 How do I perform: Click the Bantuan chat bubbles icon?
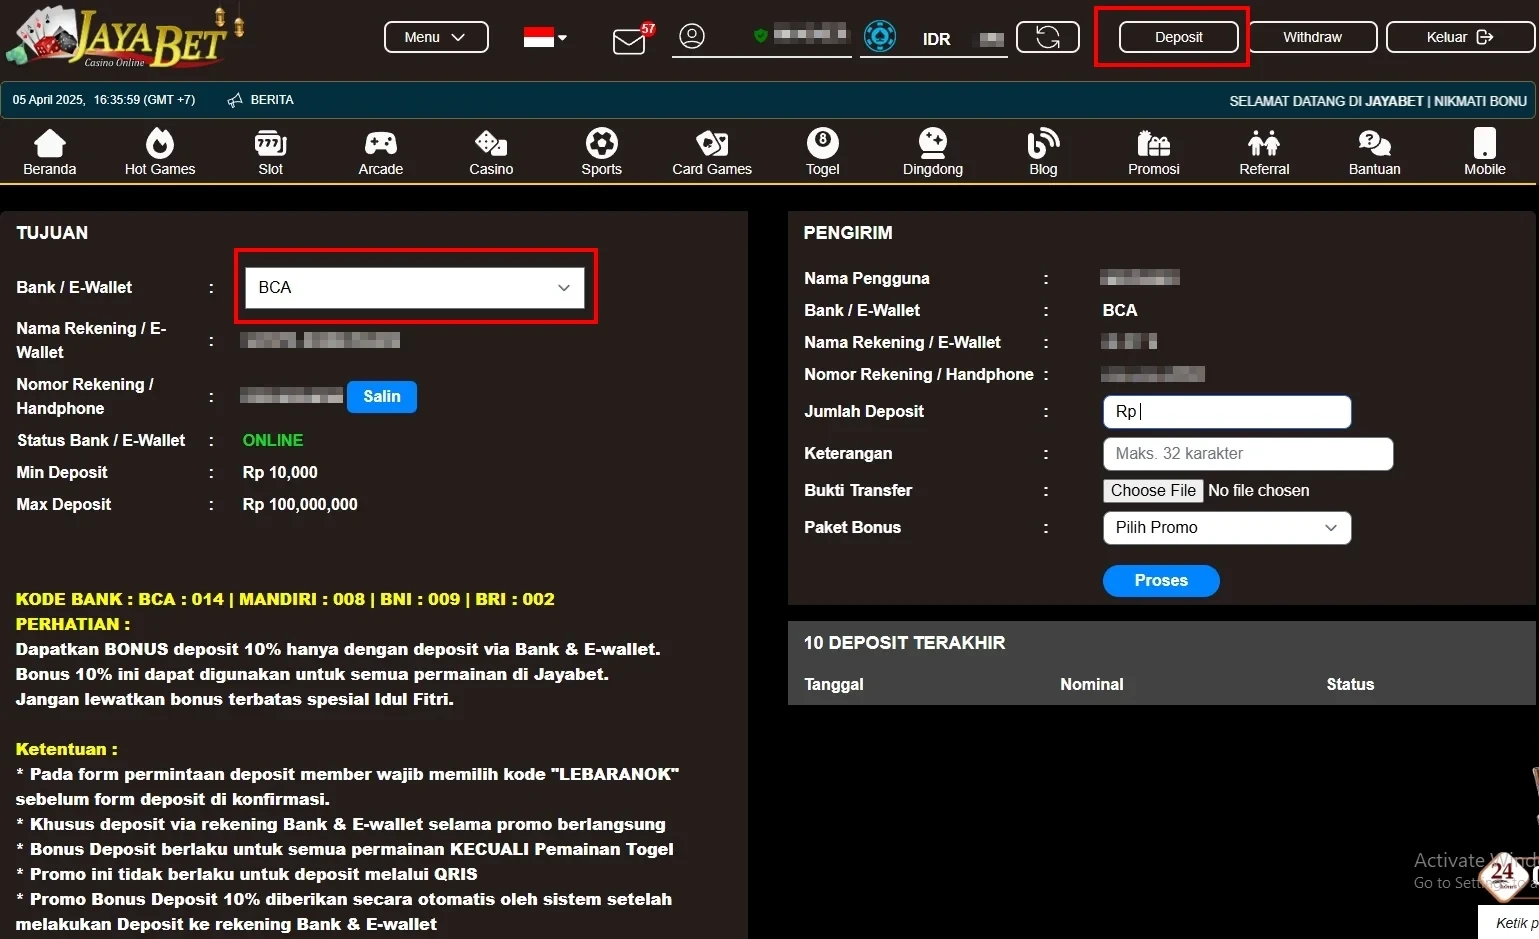coord(1374,144)
